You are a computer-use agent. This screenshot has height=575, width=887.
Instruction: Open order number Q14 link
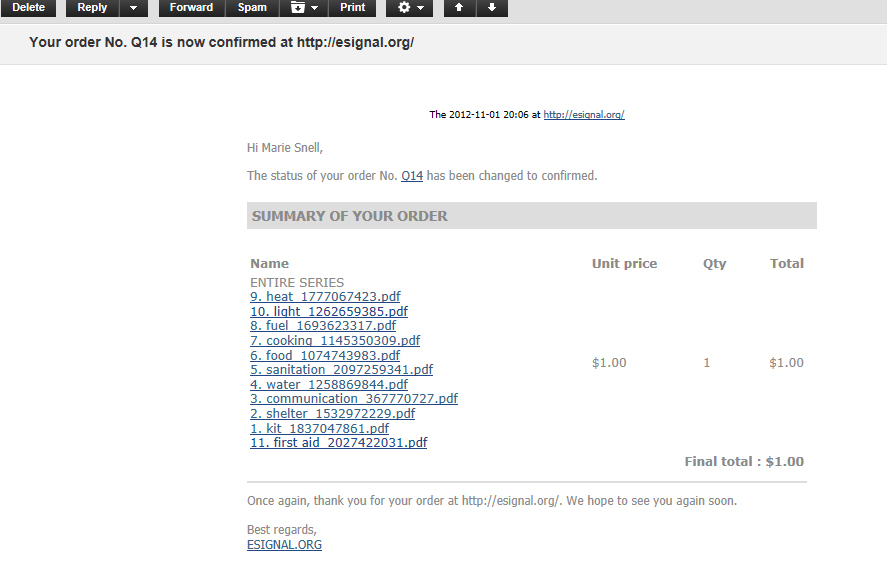coord(412,176)
